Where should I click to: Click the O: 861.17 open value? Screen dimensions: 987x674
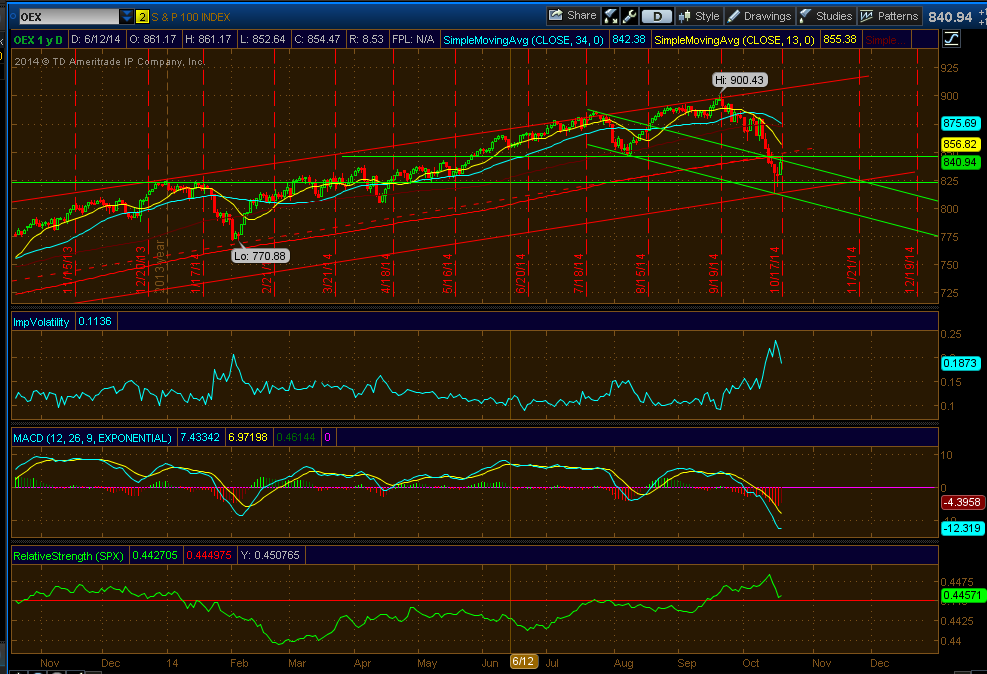[153, 40]
